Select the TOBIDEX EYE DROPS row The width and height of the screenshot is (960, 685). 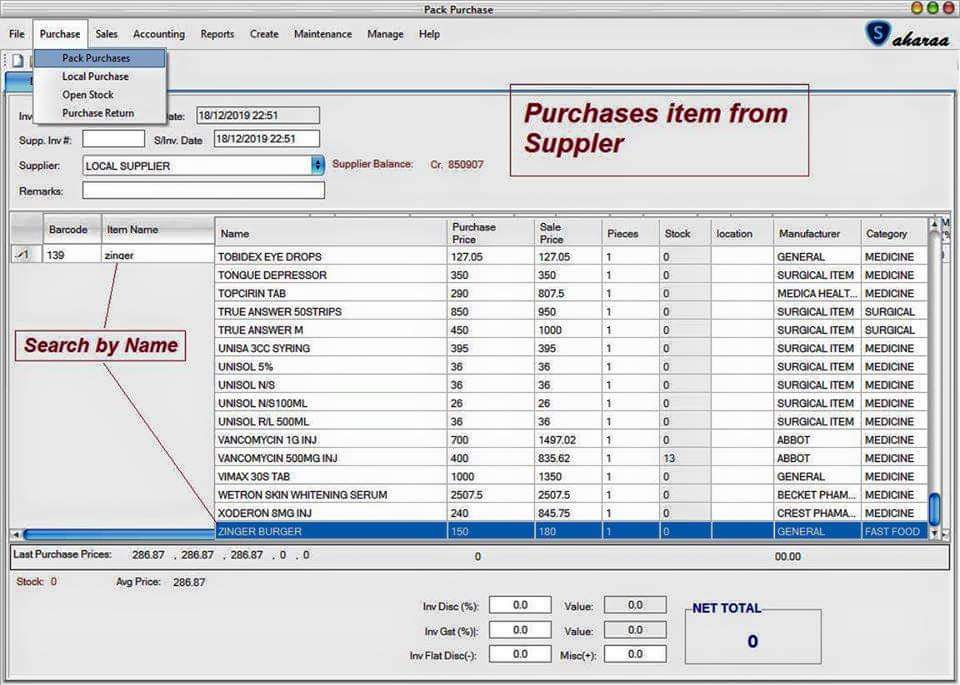(x=572, y=256)
